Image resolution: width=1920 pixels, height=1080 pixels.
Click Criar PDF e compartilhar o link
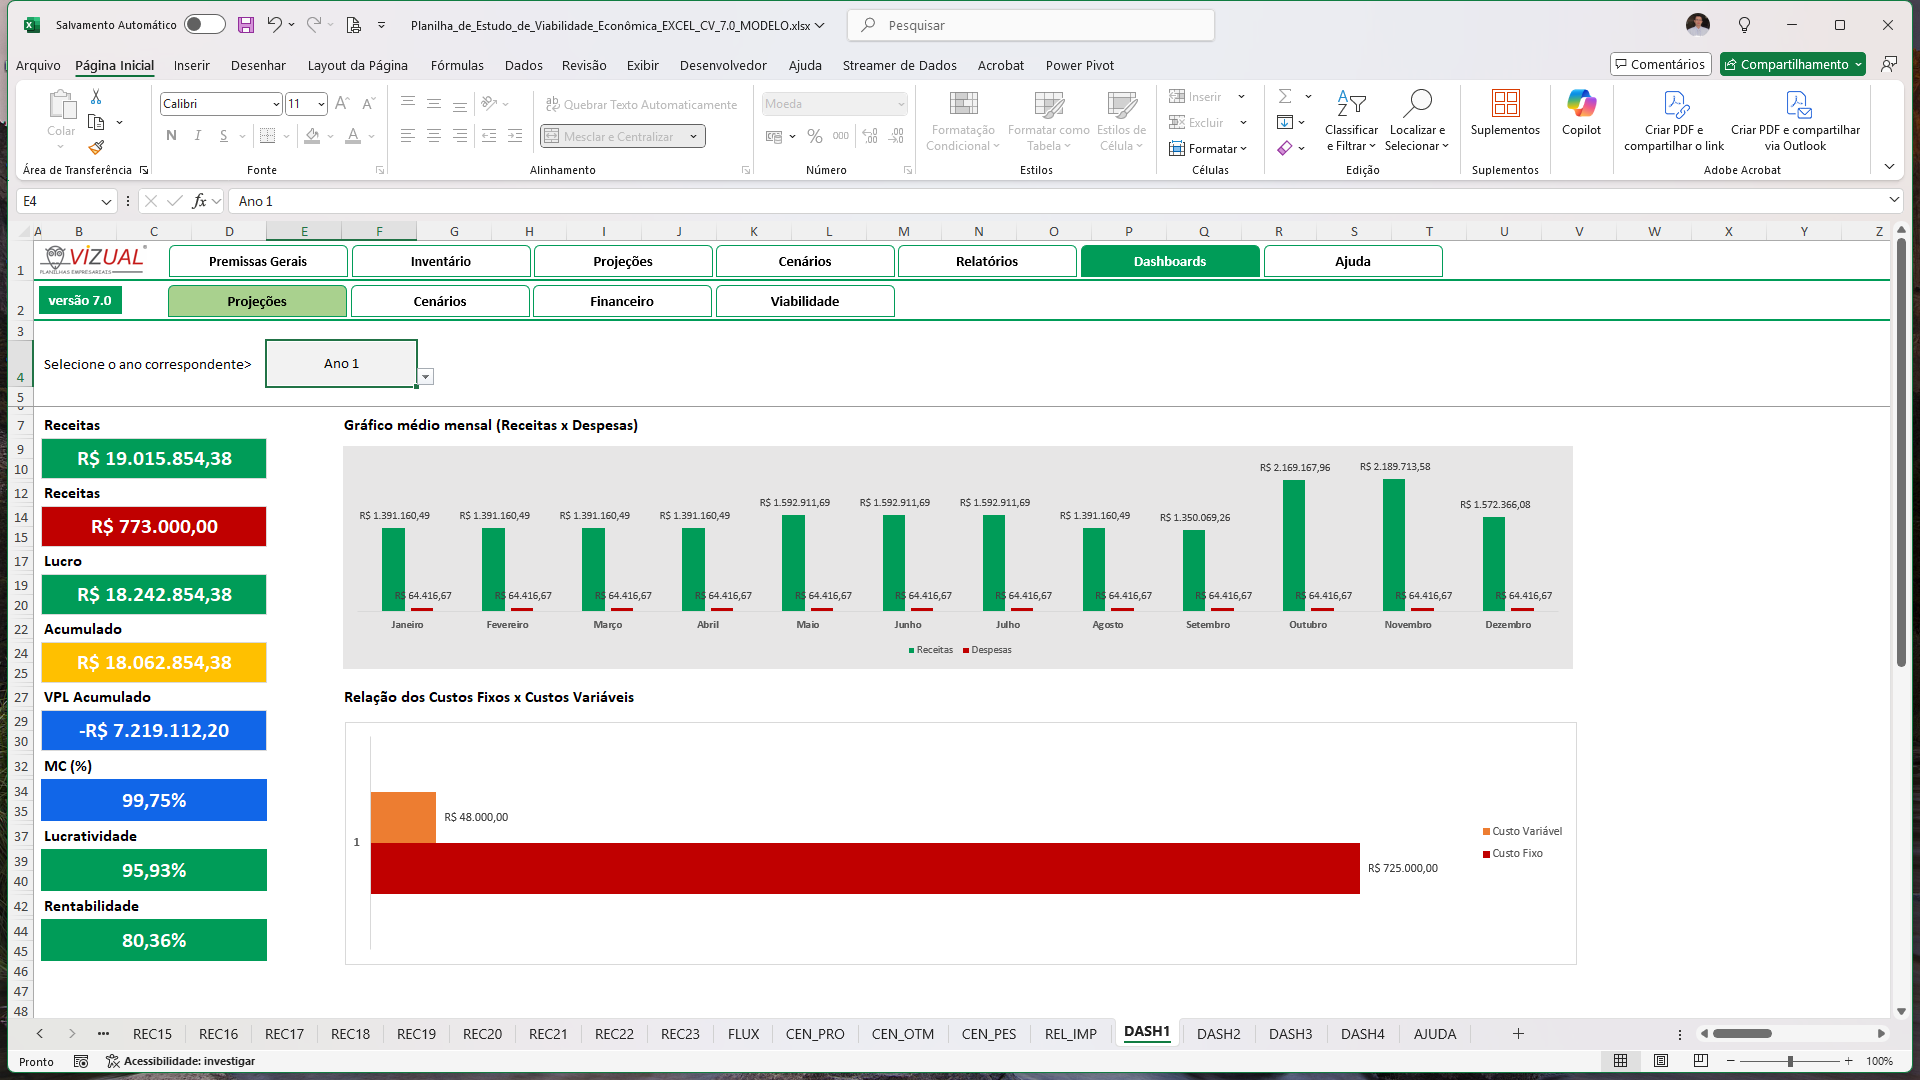coord(1674,121)
